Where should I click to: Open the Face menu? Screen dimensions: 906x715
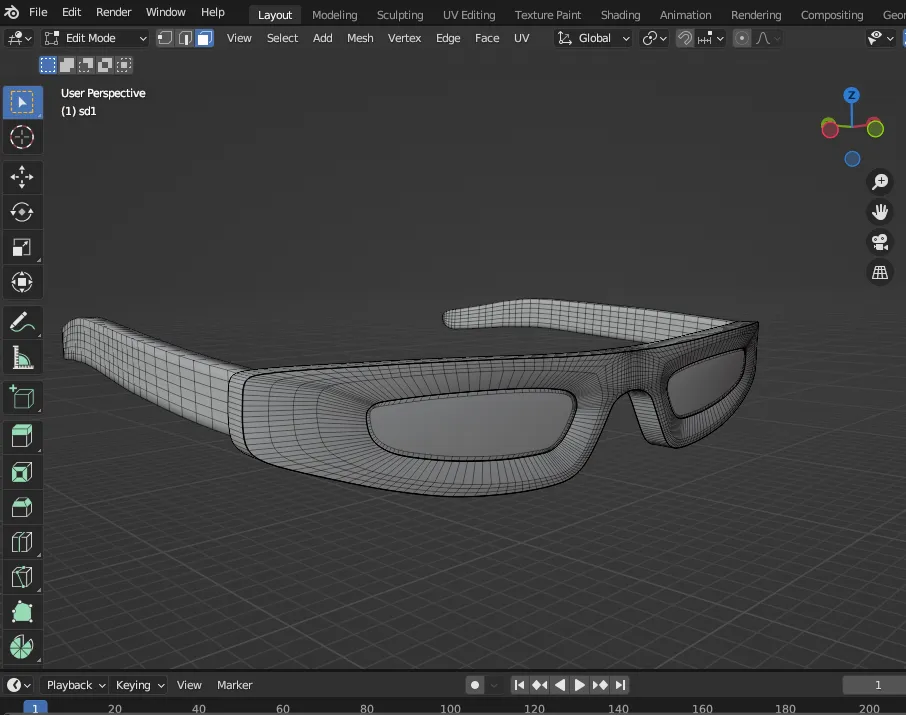(x=487, y=38)
